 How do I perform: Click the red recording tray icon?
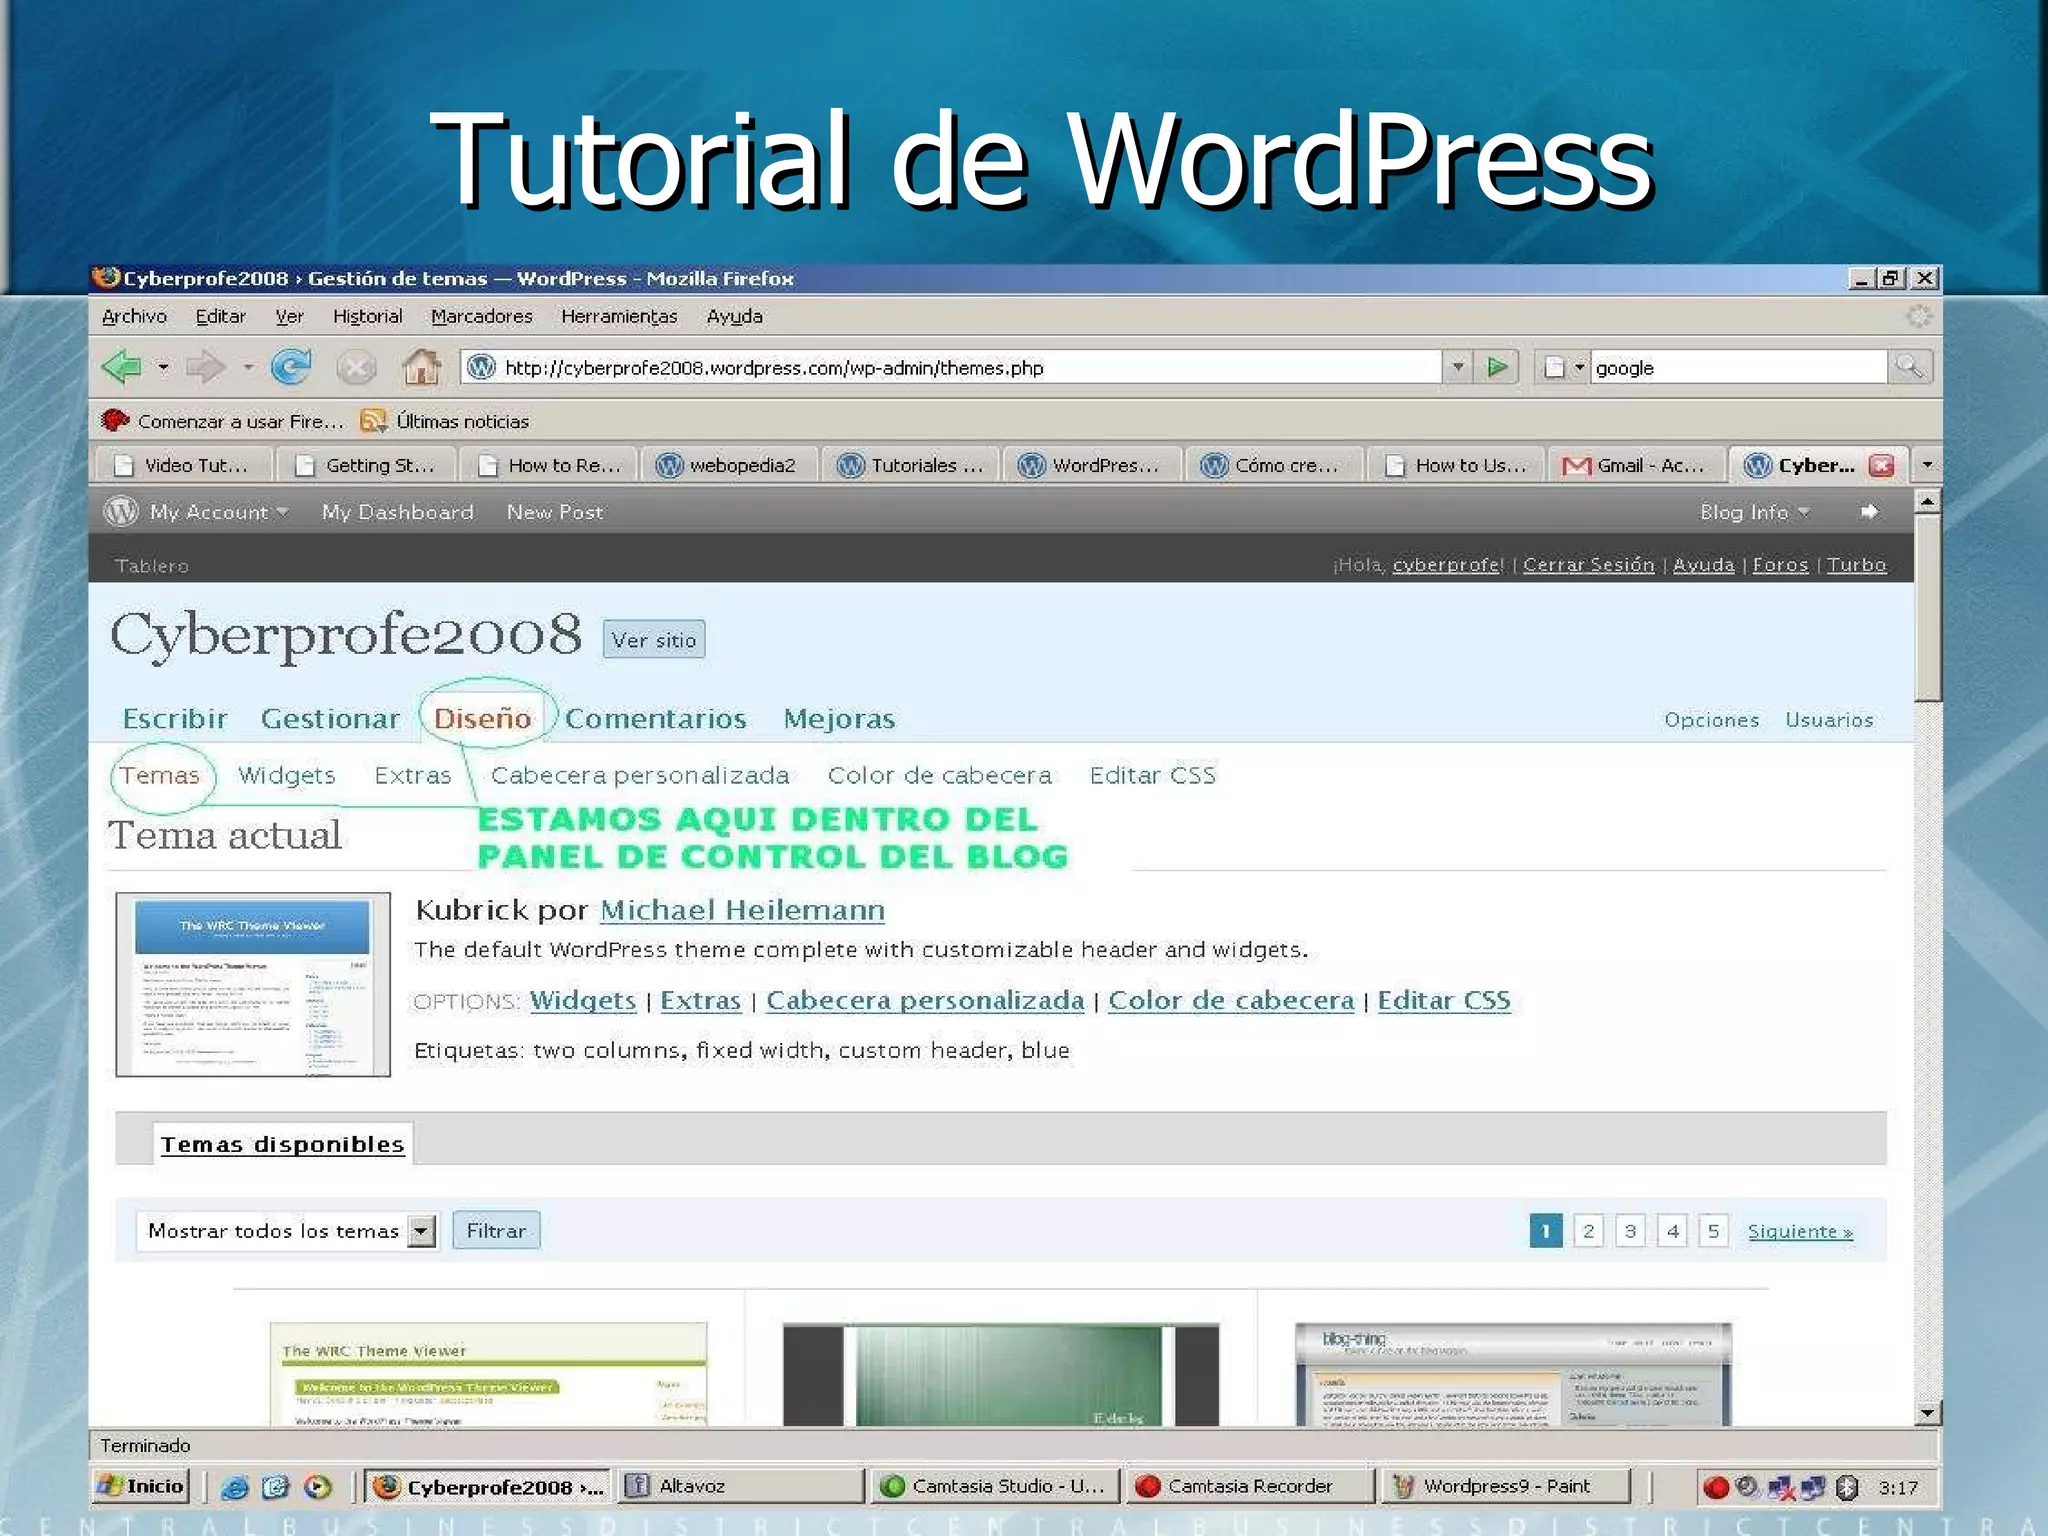tap(1716, 1487)
